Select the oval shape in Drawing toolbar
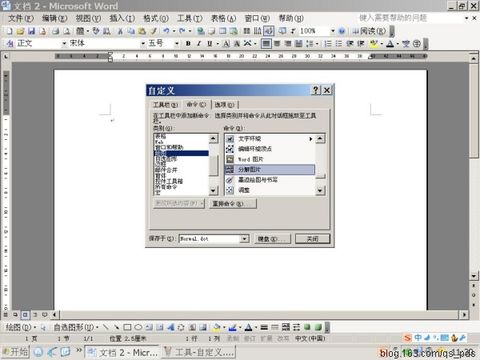The height and width of the screenshot is (360, 480). click(138, 327)
